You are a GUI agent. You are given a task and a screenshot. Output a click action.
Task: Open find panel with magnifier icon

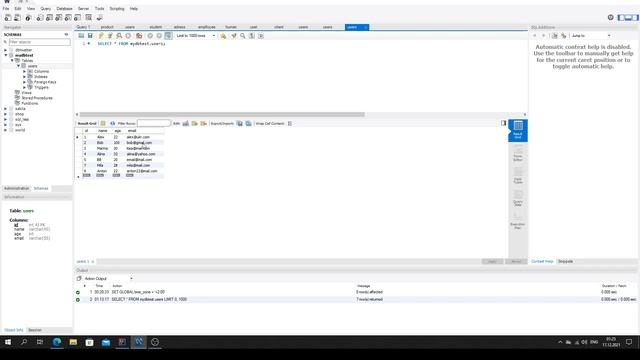pyautogui.click(x=242, y=36)
